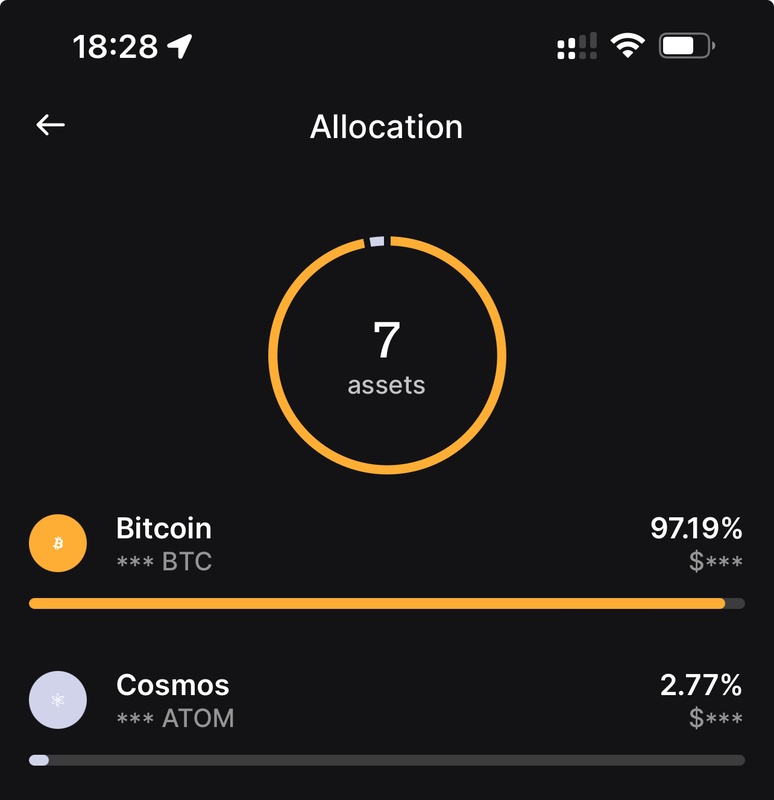Tap the Wi-Fi status icon
The image size is (774, 800).
628,46
